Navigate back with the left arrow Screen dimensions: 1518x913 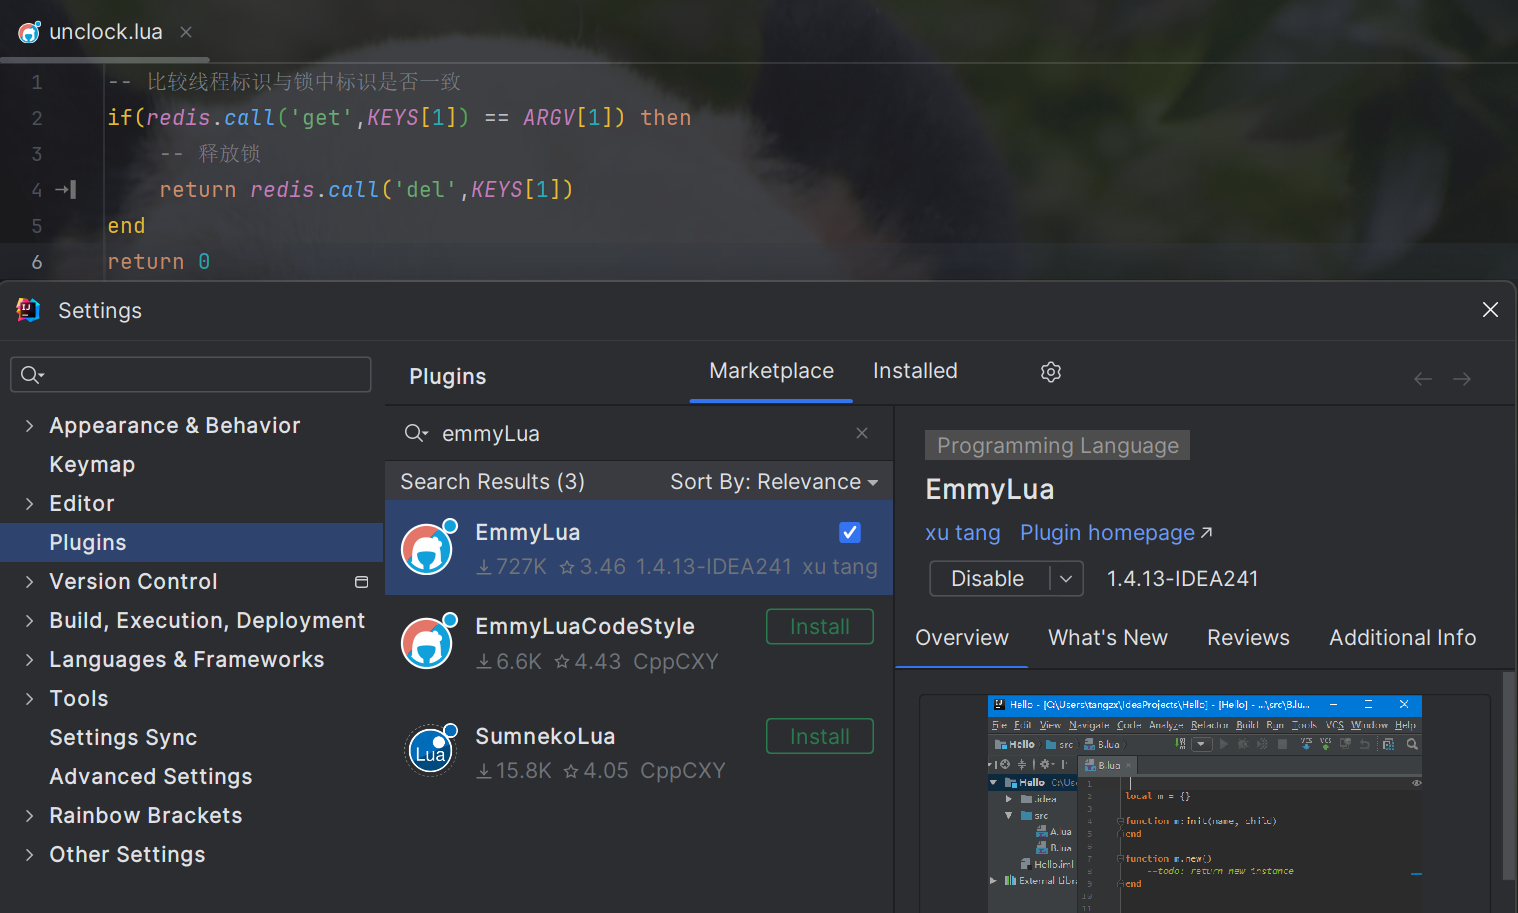[x=1423, y=379]
